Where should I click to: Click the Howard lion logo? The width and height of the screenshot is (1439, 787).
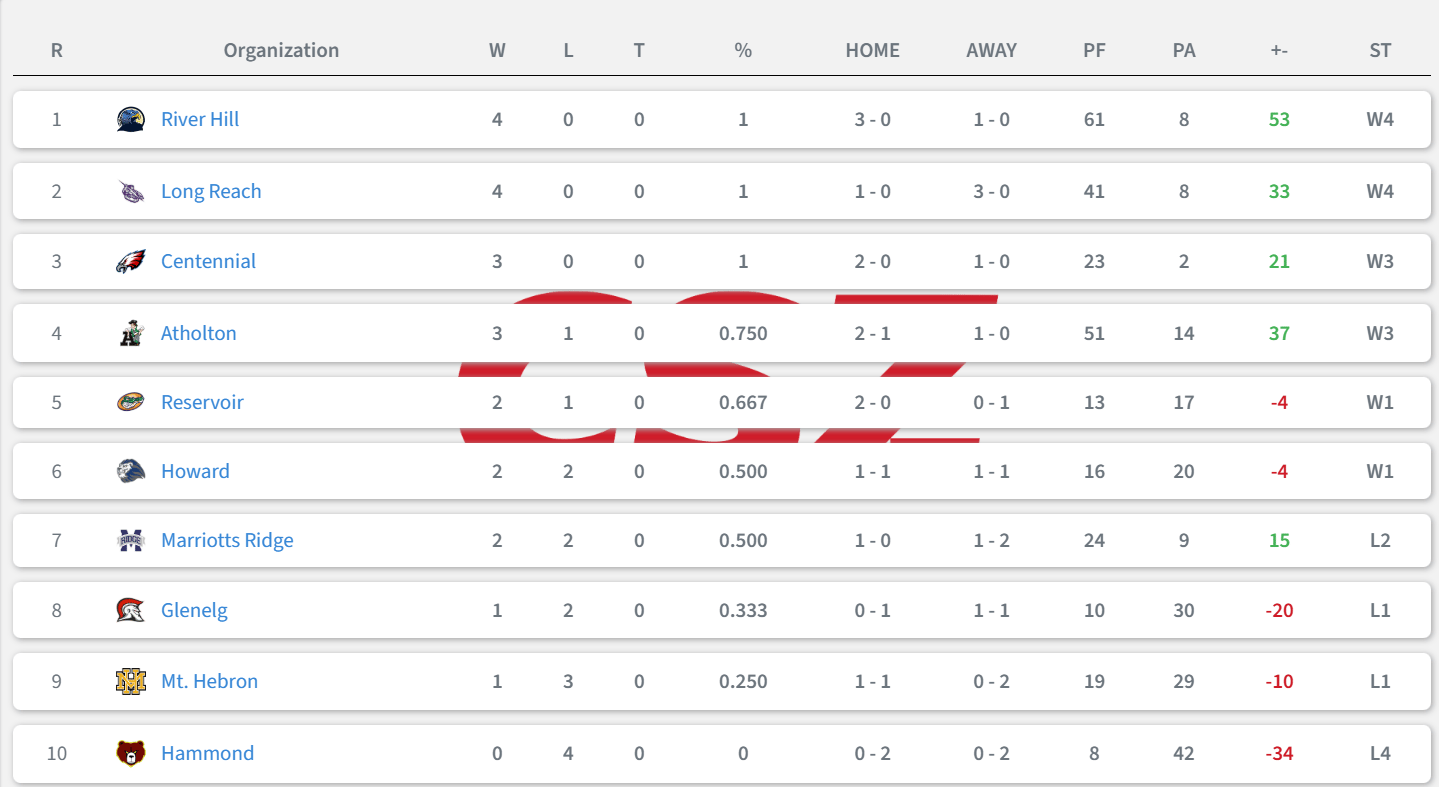[x=130, y=472]
